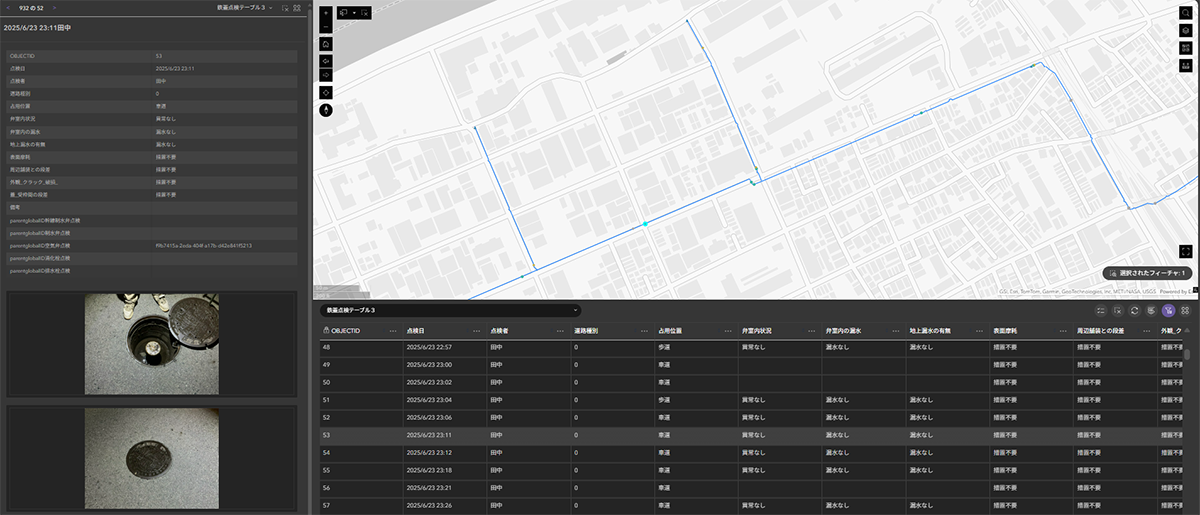Open the map layers panel
This screenshot has height=515, width=1200.
pos(1185,31)
